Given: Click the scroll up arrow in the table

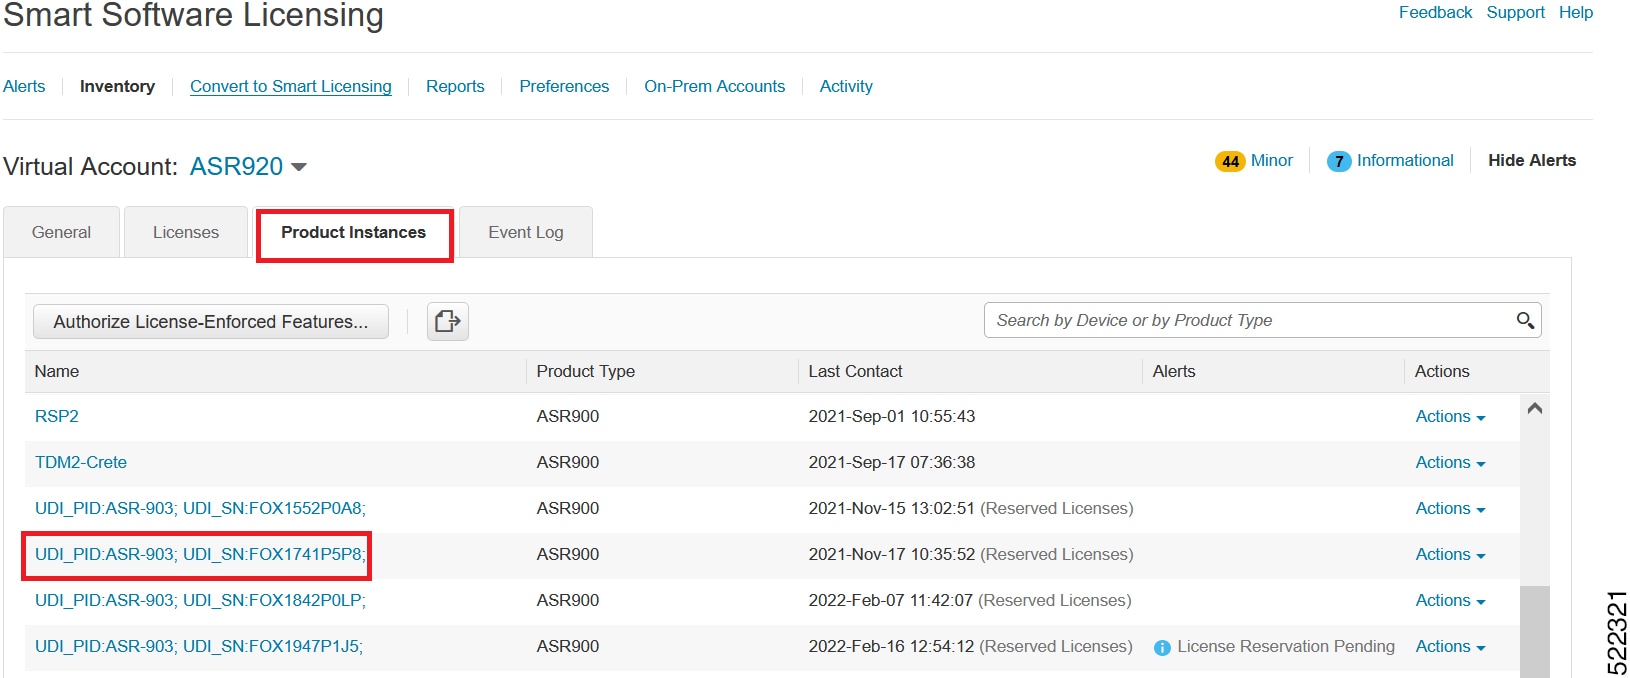Looking at the screenshot, I should (1535, 408).
